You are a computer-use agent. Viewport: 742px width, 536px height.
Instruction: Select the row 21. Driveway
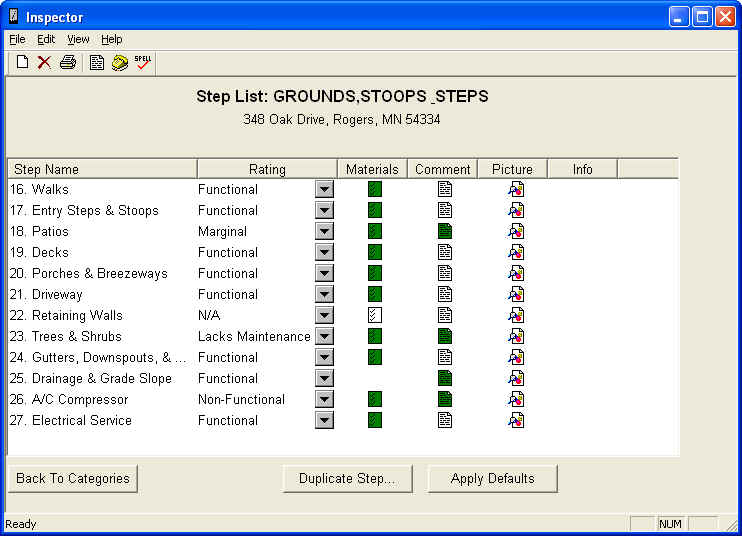point(343,294)
